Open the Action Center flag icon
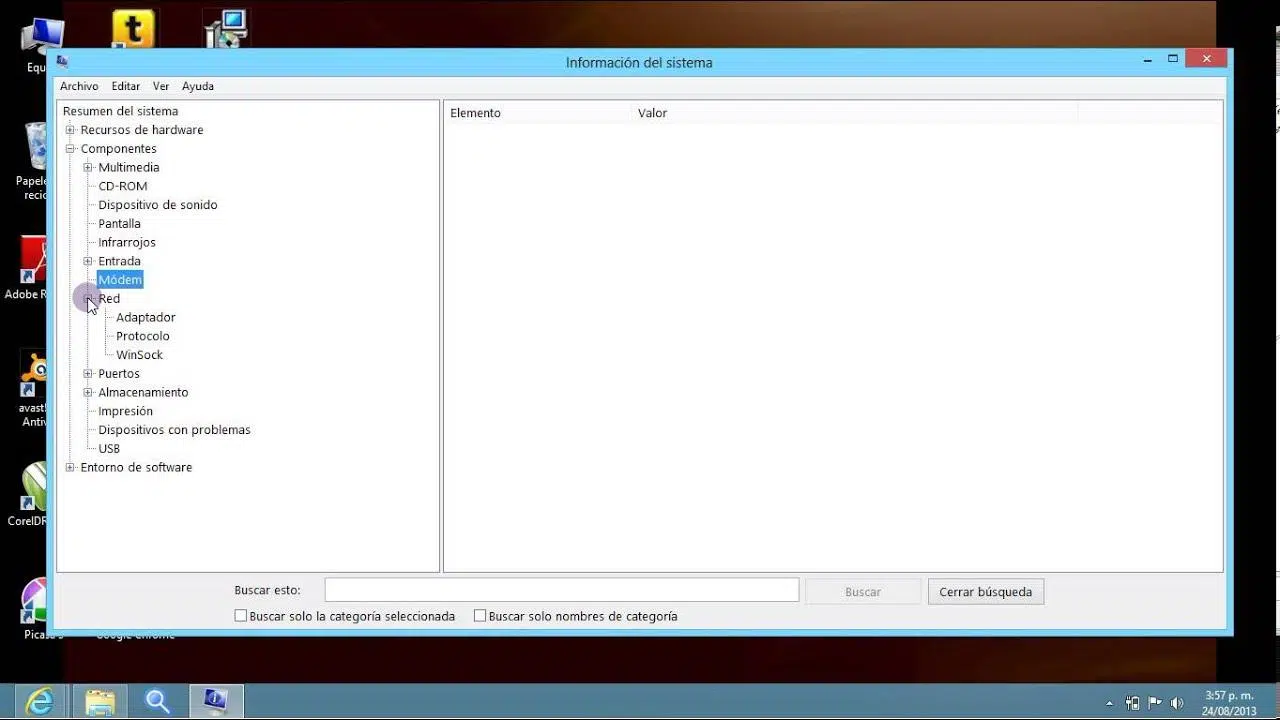Viewport: 1280px width, 720px height. [1155, 703]
